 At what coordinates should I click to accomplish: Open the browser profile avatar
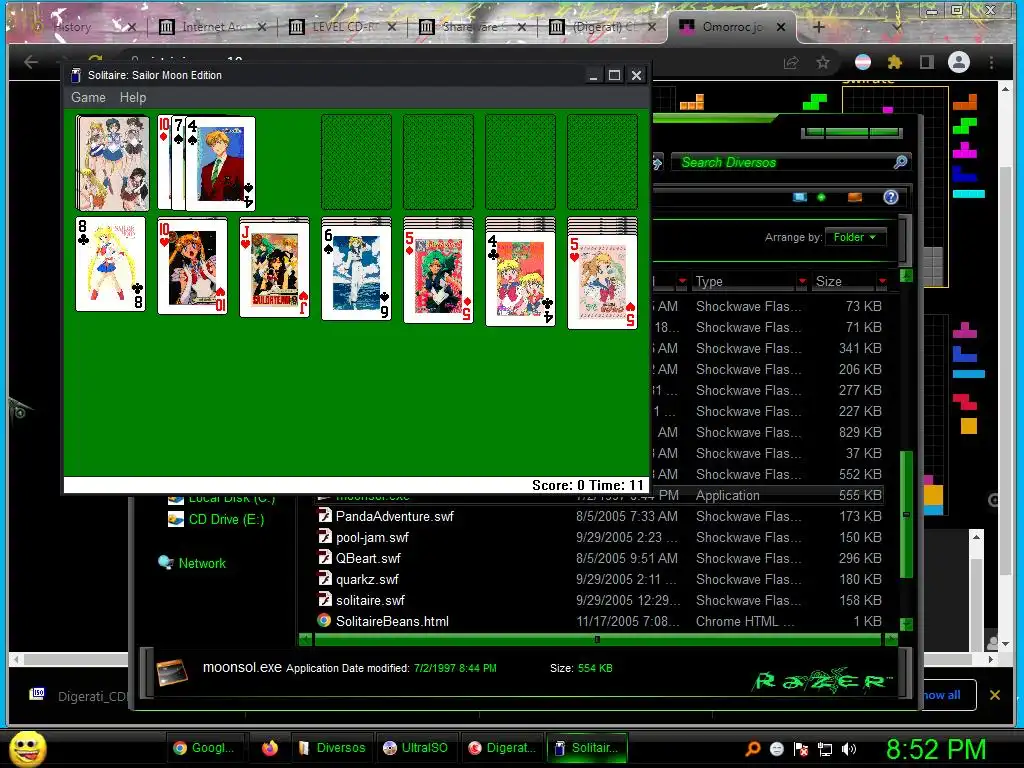[x=959, y=63]
